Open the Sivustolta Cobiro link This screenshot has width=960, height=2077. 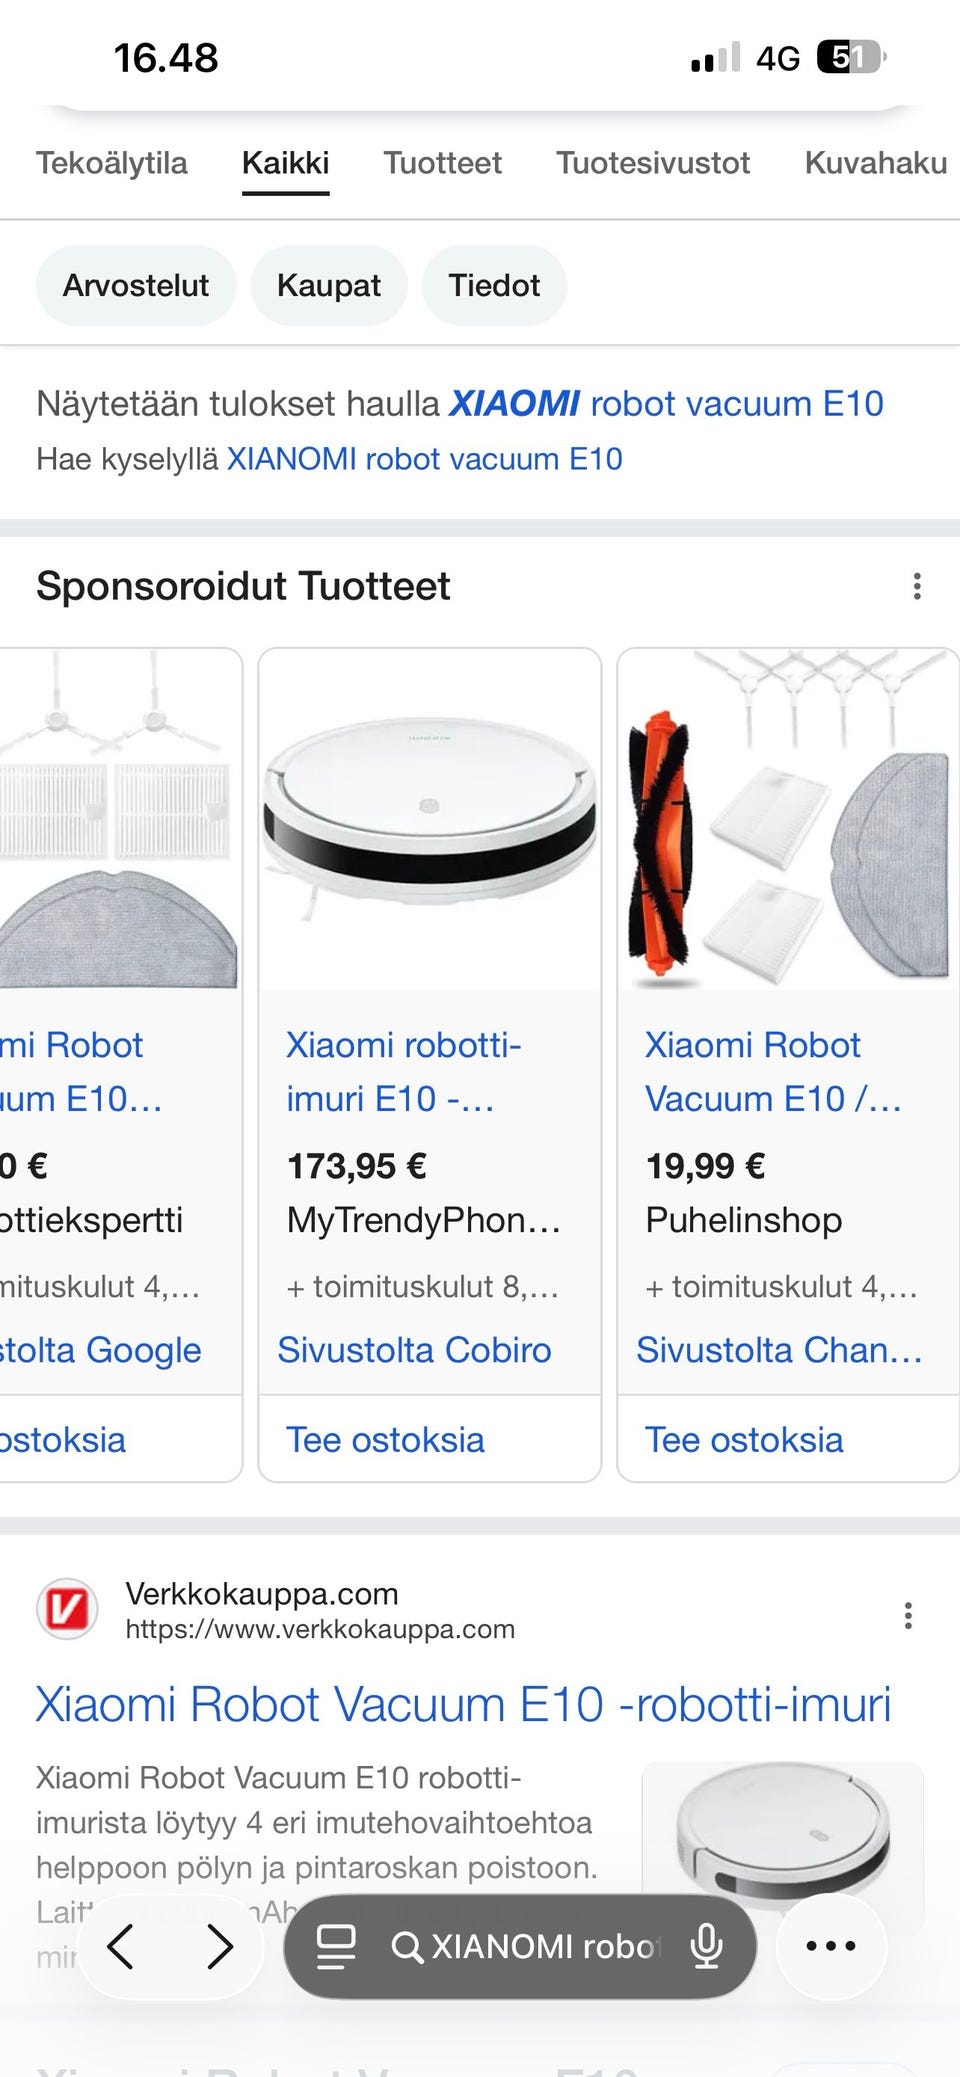(414, 1350)
